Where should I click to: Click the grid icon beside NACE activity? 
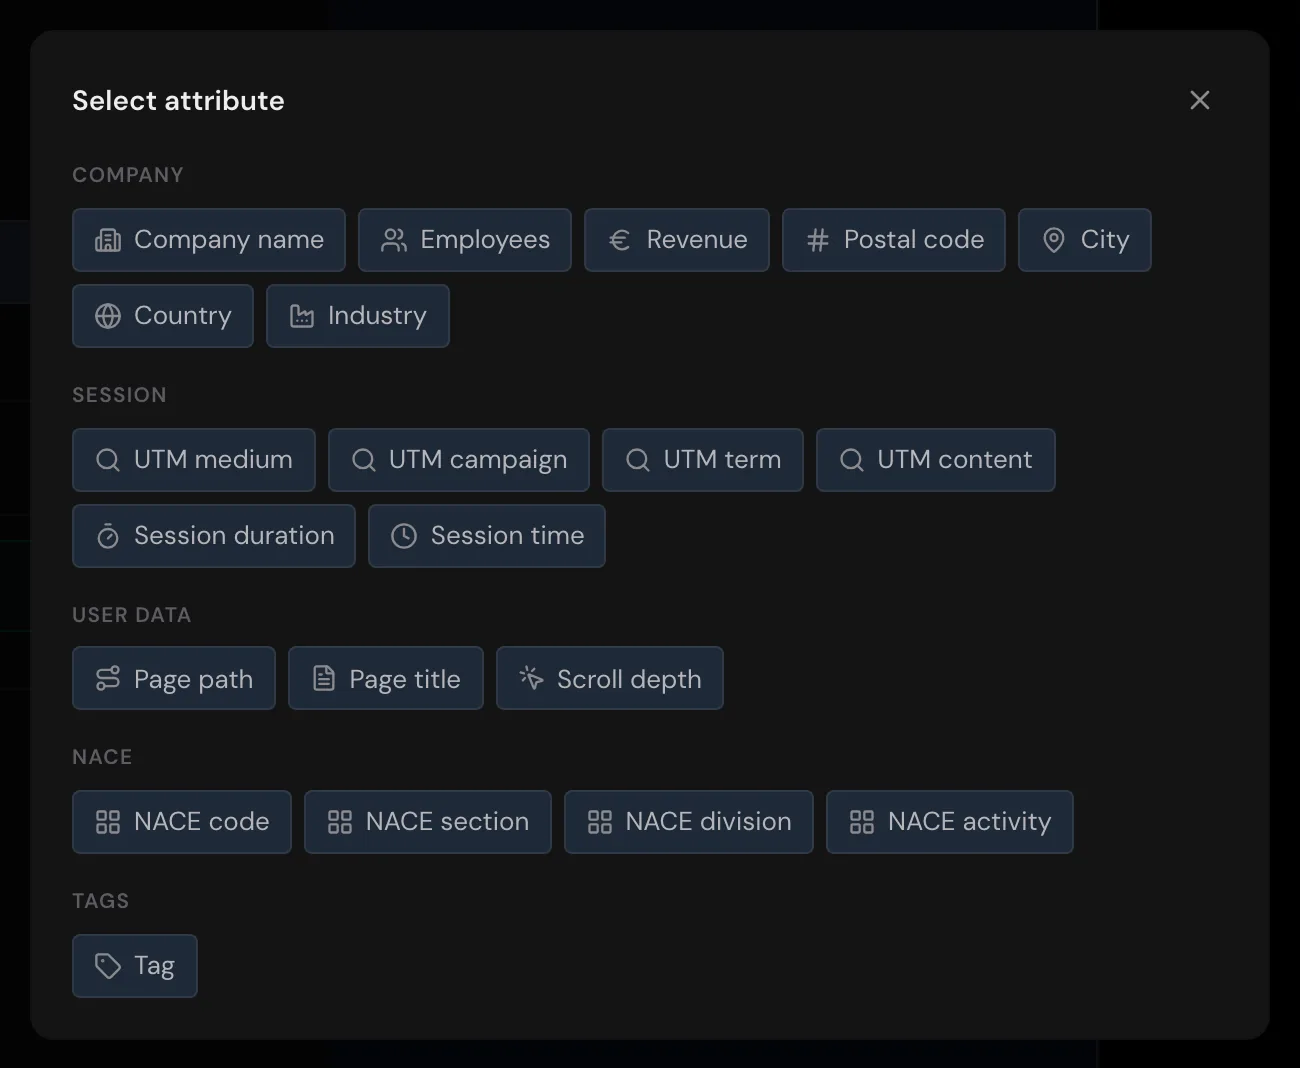tap(862, 822)
